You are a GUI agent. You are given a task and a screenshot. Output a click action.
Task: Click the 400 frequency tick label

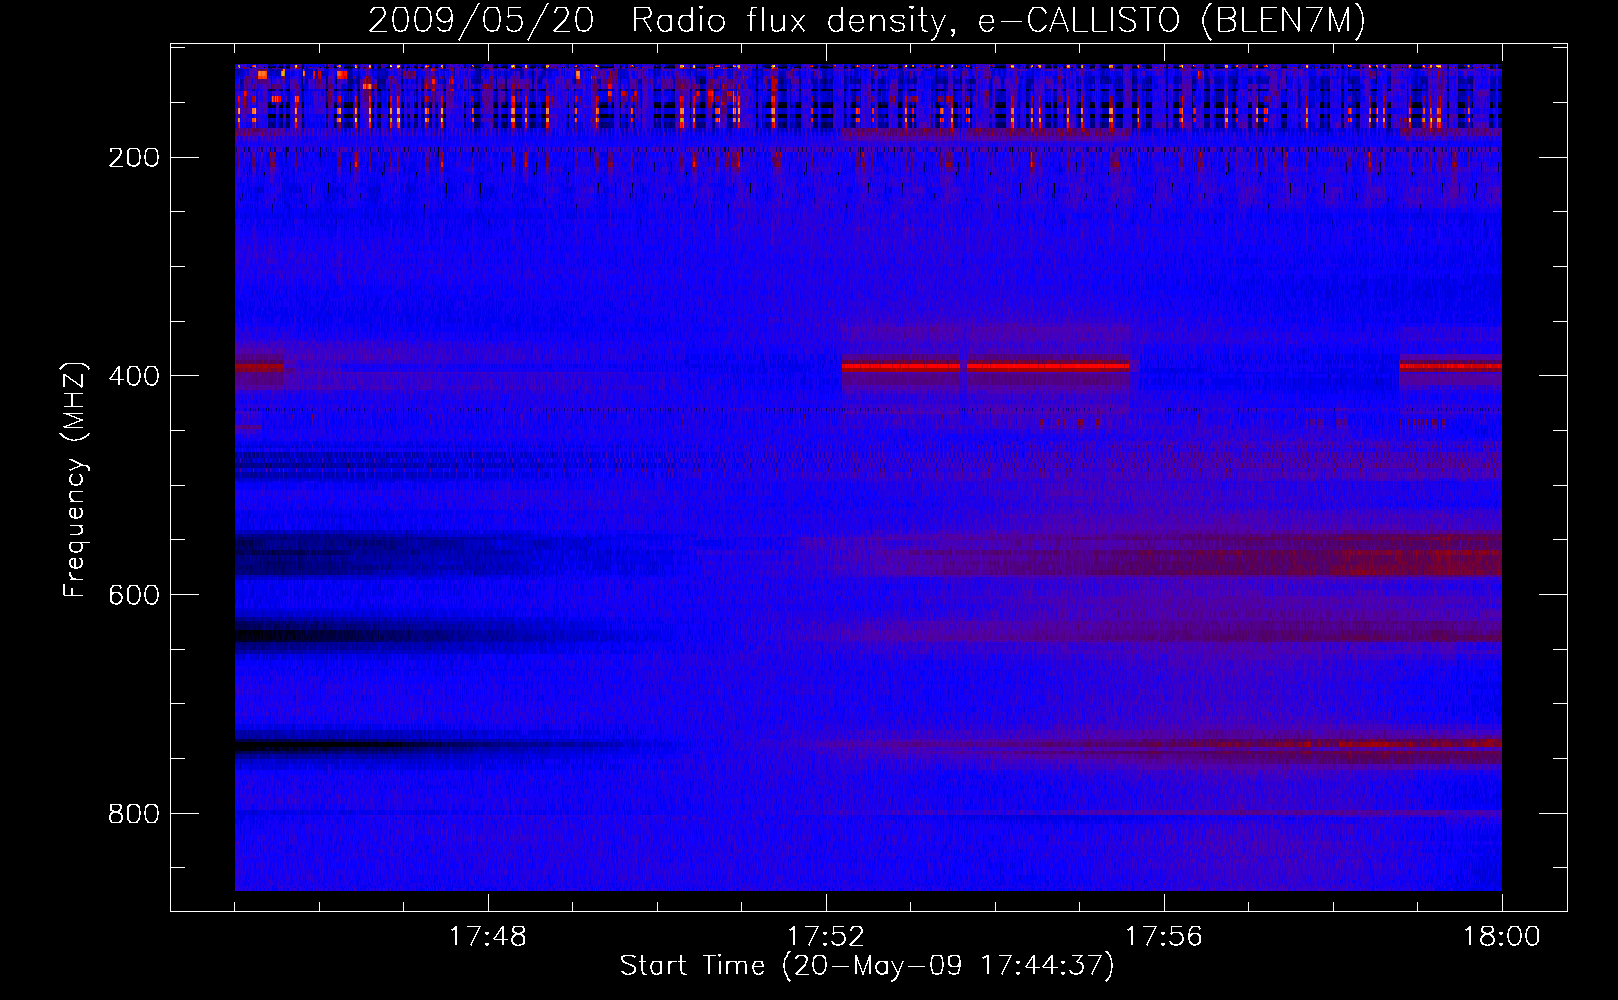pos(134,376)
